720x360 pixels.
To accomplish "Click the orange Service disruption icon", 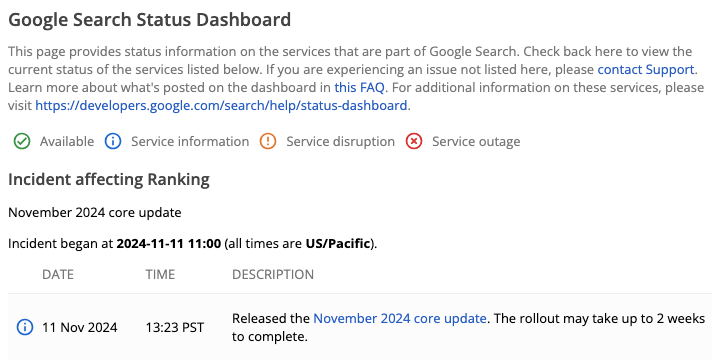I will coord(268,141).
